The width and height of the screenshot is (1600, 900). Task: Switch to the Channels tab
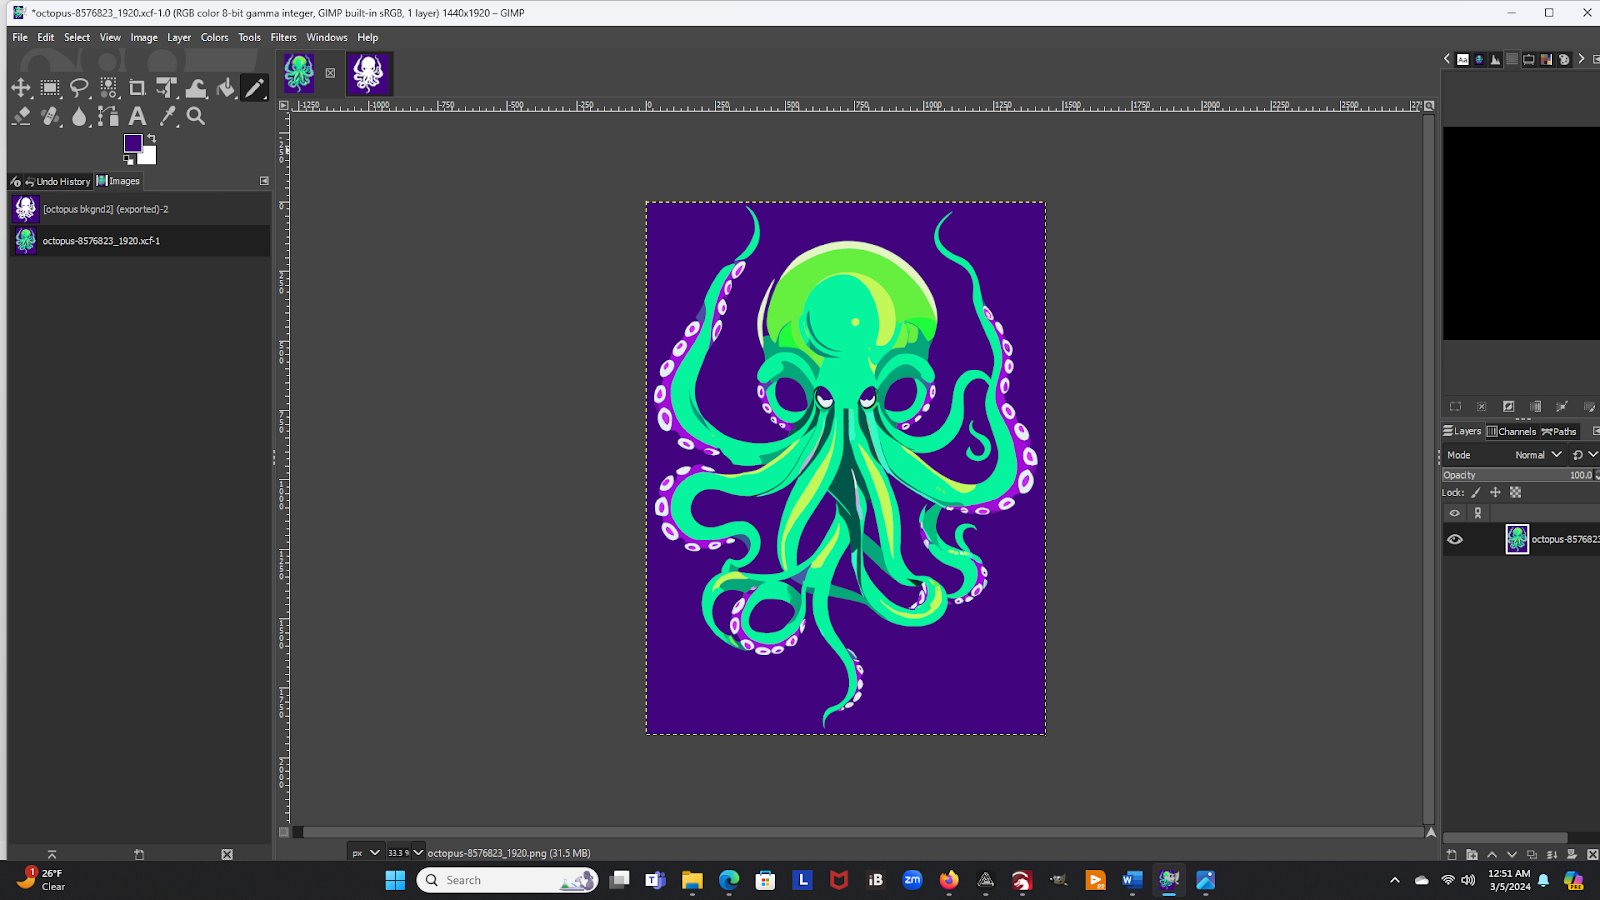click(x=1511, y=432)
